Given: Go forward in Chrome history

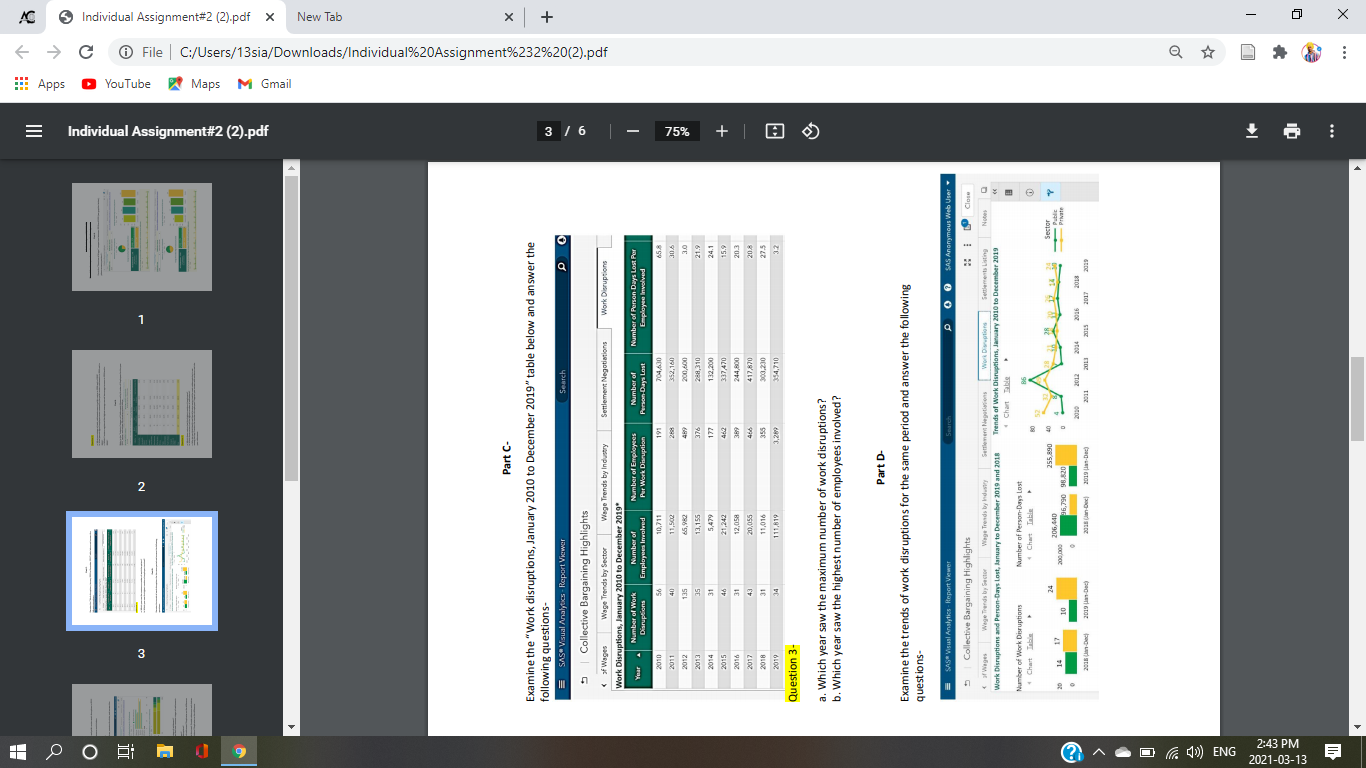Looking at the screenshot, I should pos(55,52).
